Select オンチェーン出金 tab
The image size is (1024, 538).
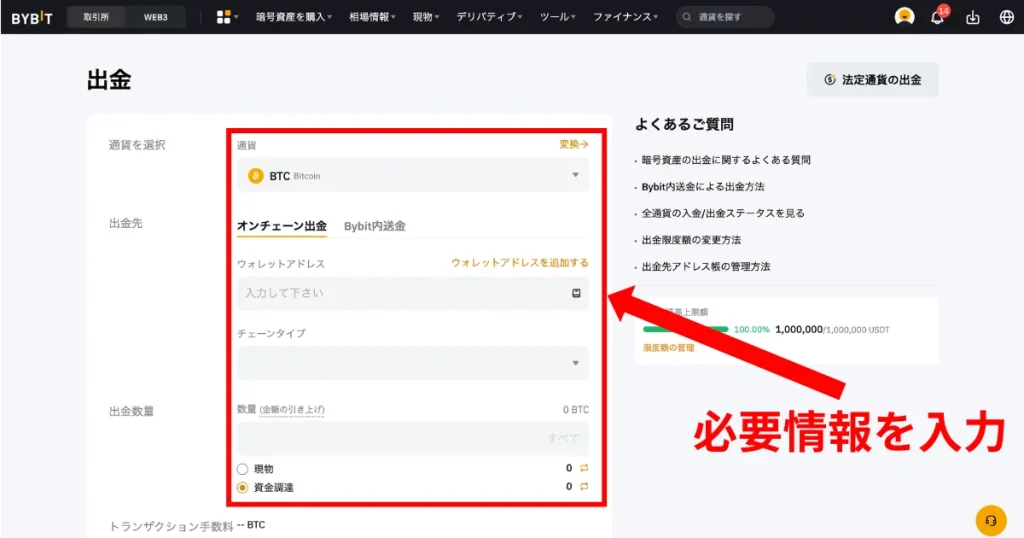281,226
